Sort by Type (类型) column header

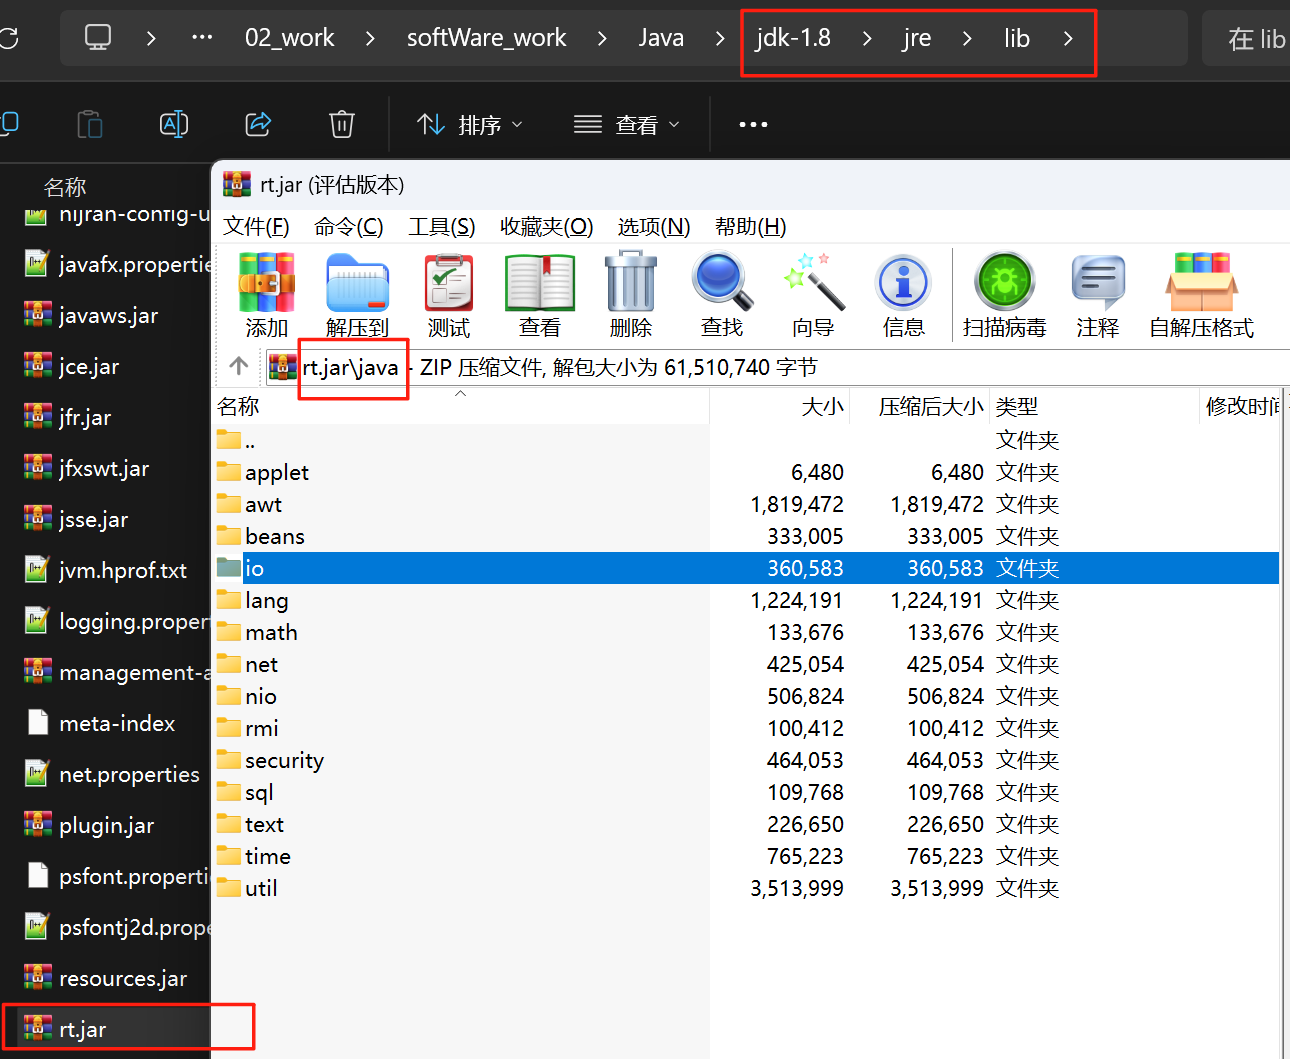1095,406
